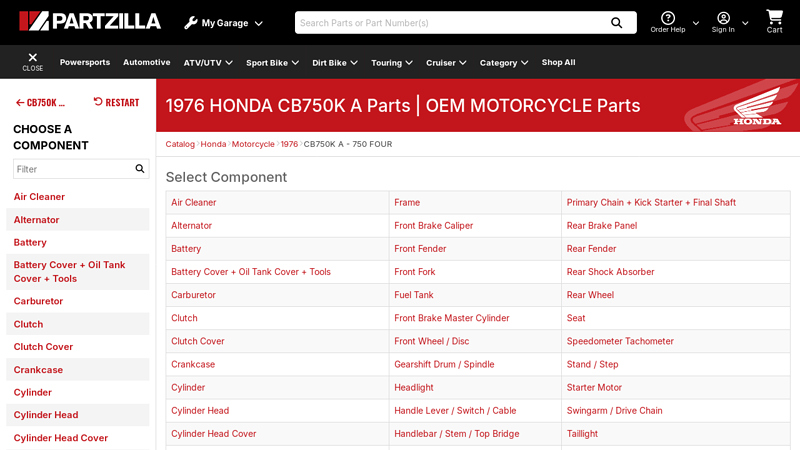Screen dimensions: 800x450
Task: Open 1976 breadcrumb link
Action: pyautogui.click(x=289, y=144)
